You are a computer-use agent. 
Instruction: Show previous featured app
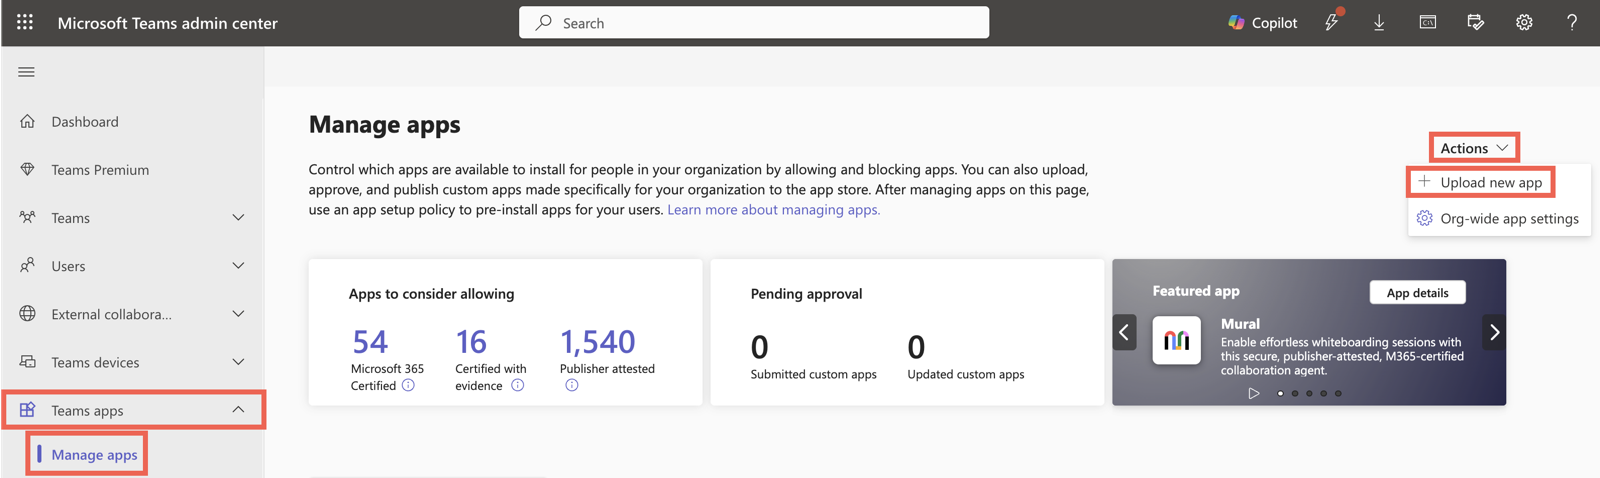(x=1124, y=332)
